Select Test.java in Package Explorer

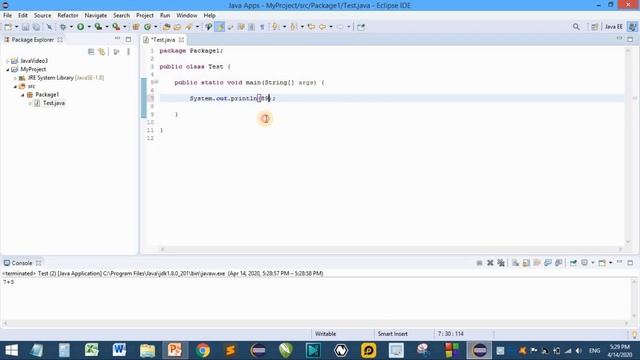click(53, 103)
